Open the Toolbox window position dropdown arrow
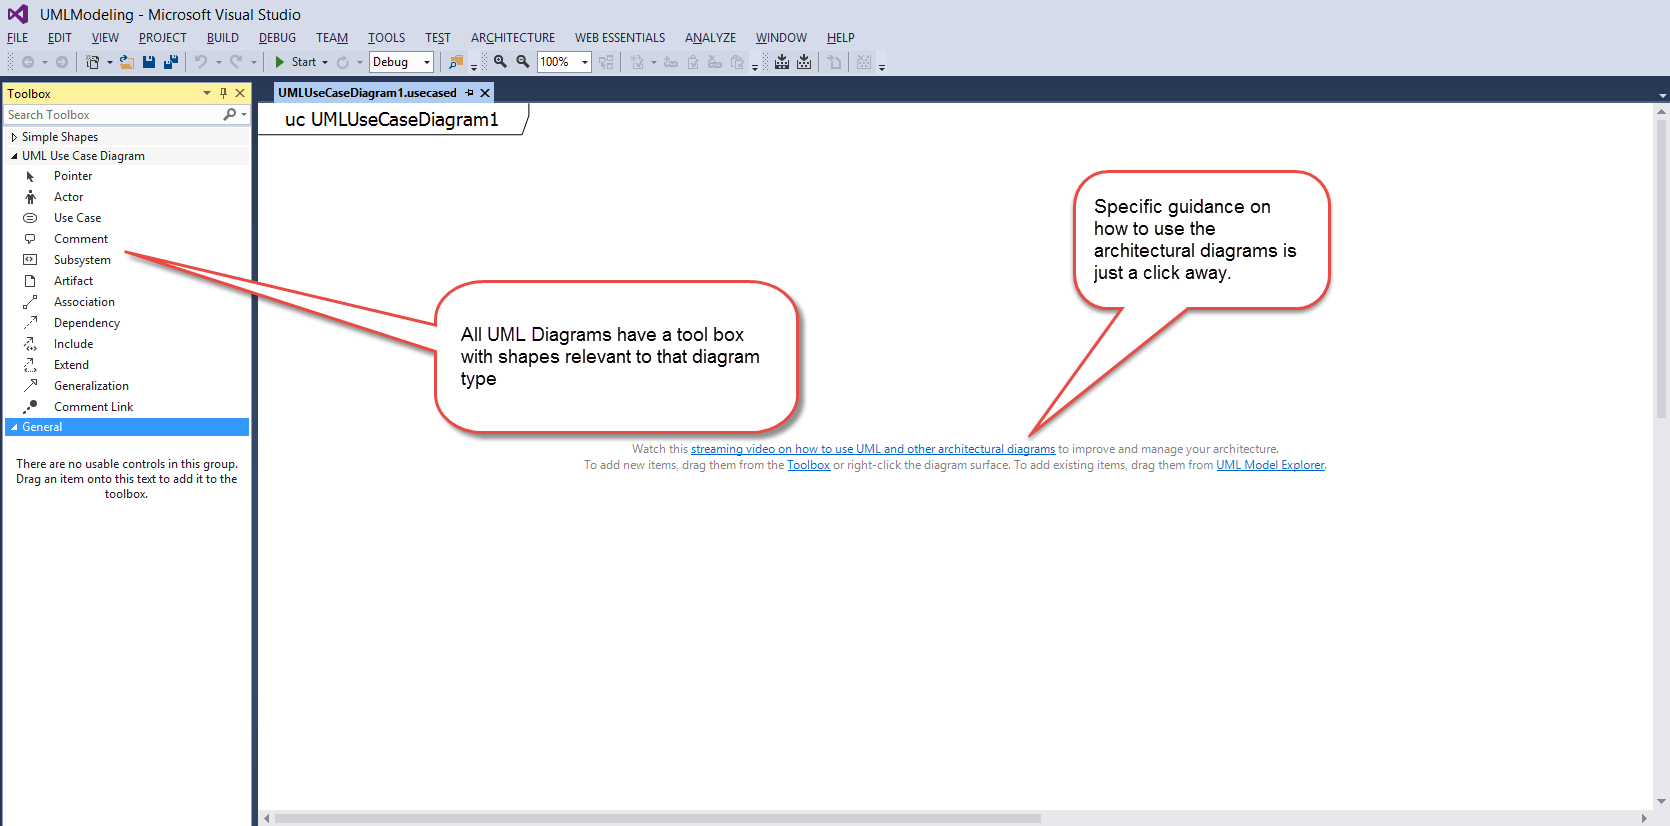The width and height of the screenshot is (1670, 826). click(x=207, y=93)
